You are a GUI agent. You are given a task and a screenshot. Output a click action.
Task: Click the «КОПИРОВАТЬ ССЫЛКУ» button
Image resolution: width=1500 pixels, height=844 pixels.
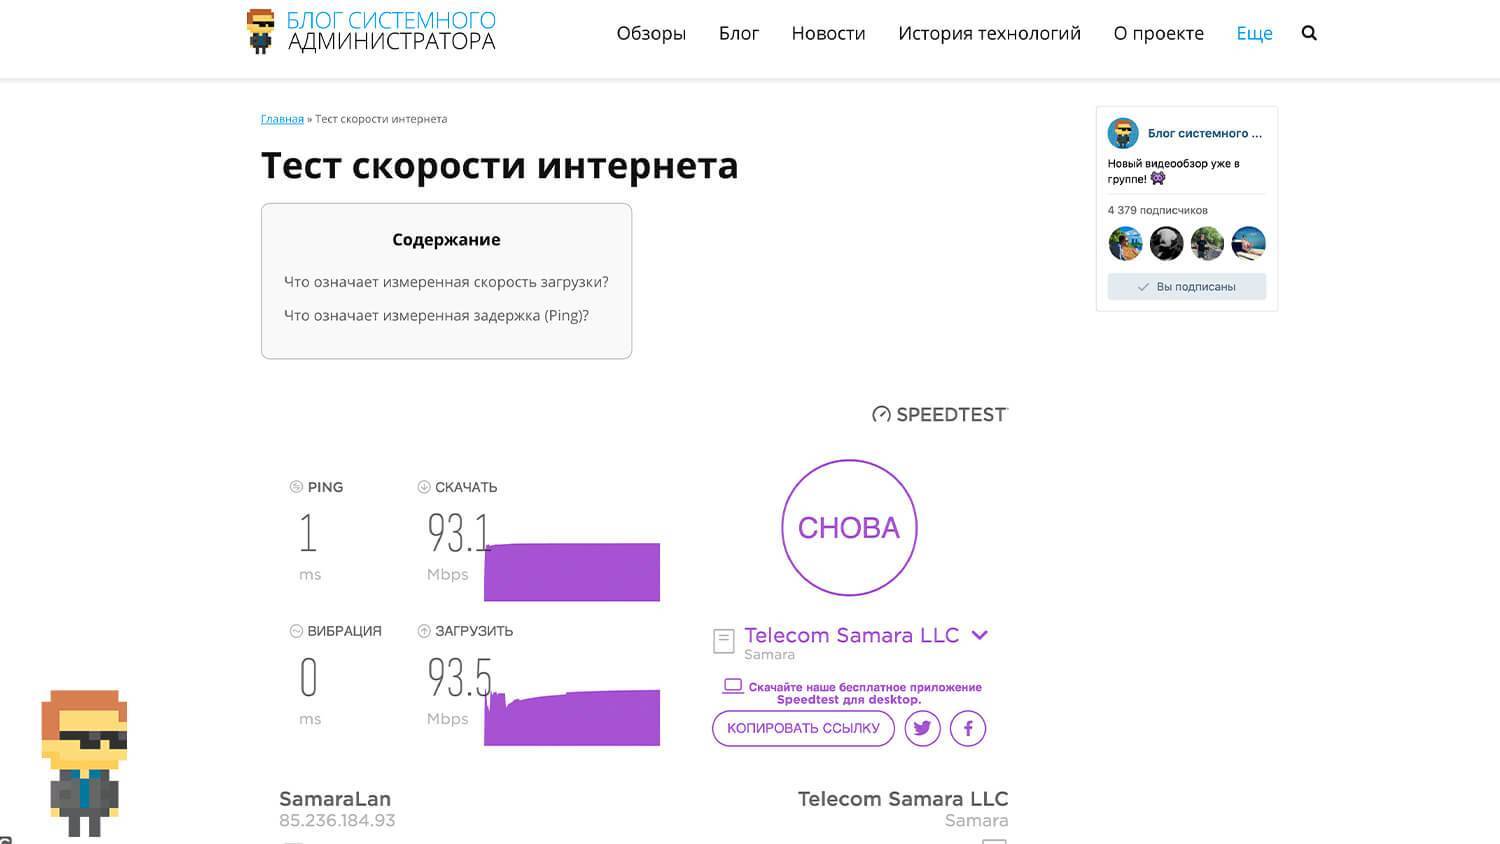[x=803, y=728]
